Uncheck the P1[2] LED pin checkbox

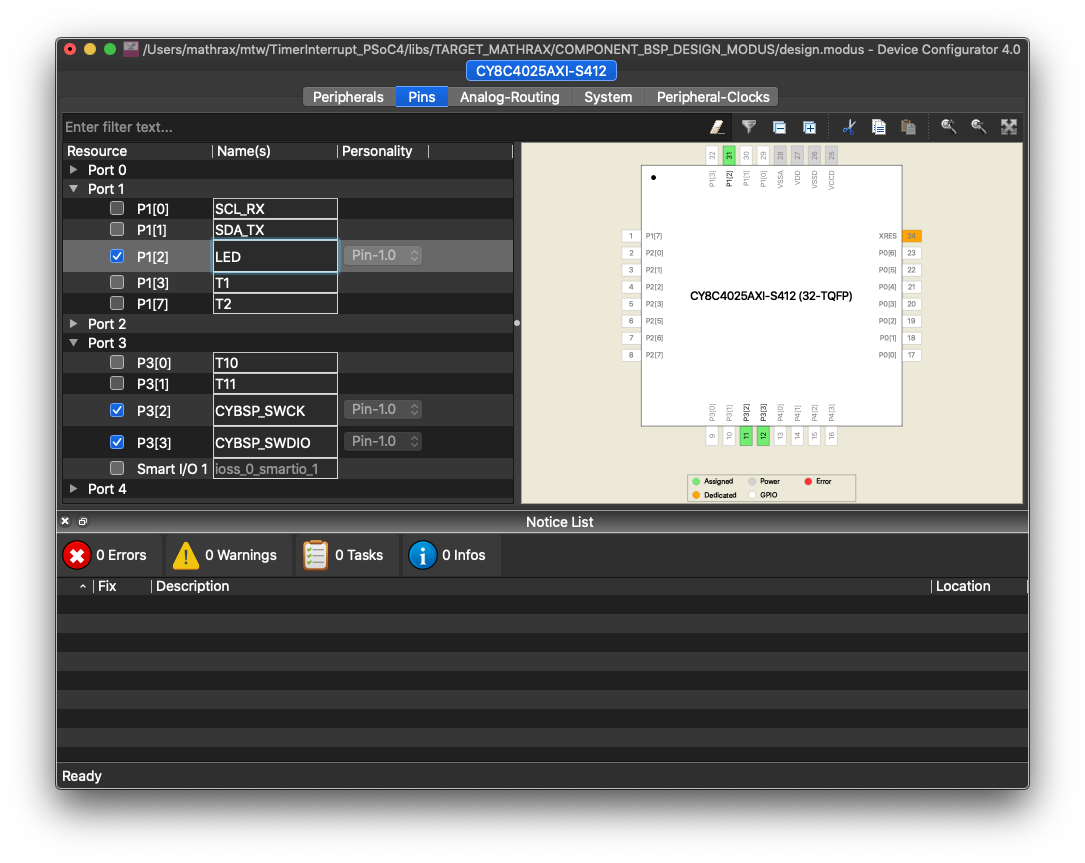[x=117, y=256]
